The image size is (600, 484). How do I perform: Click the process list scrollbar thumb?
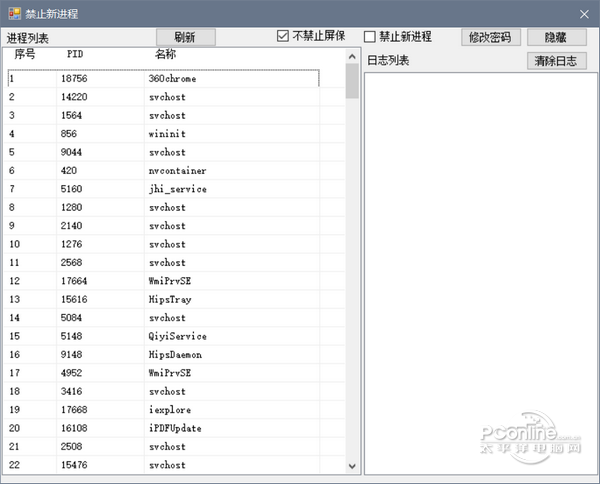click(352, 81)
